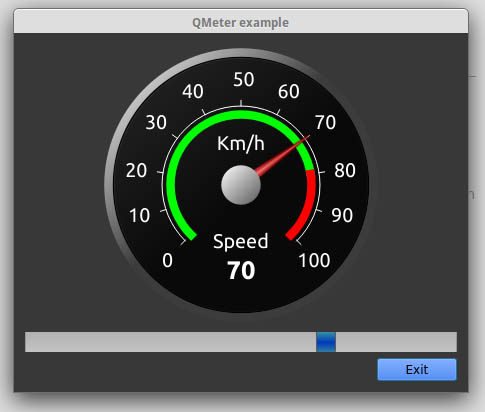Viewport: 485px width, 412px height.
Task: Click the red needle pointer
Action: click(x=283, y=155)
